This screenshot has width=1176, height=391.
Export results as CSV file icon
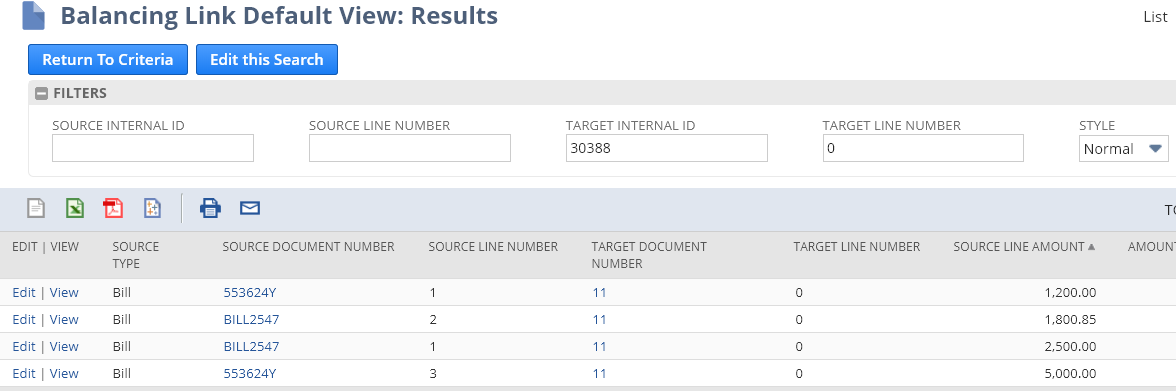coord(35,208)
